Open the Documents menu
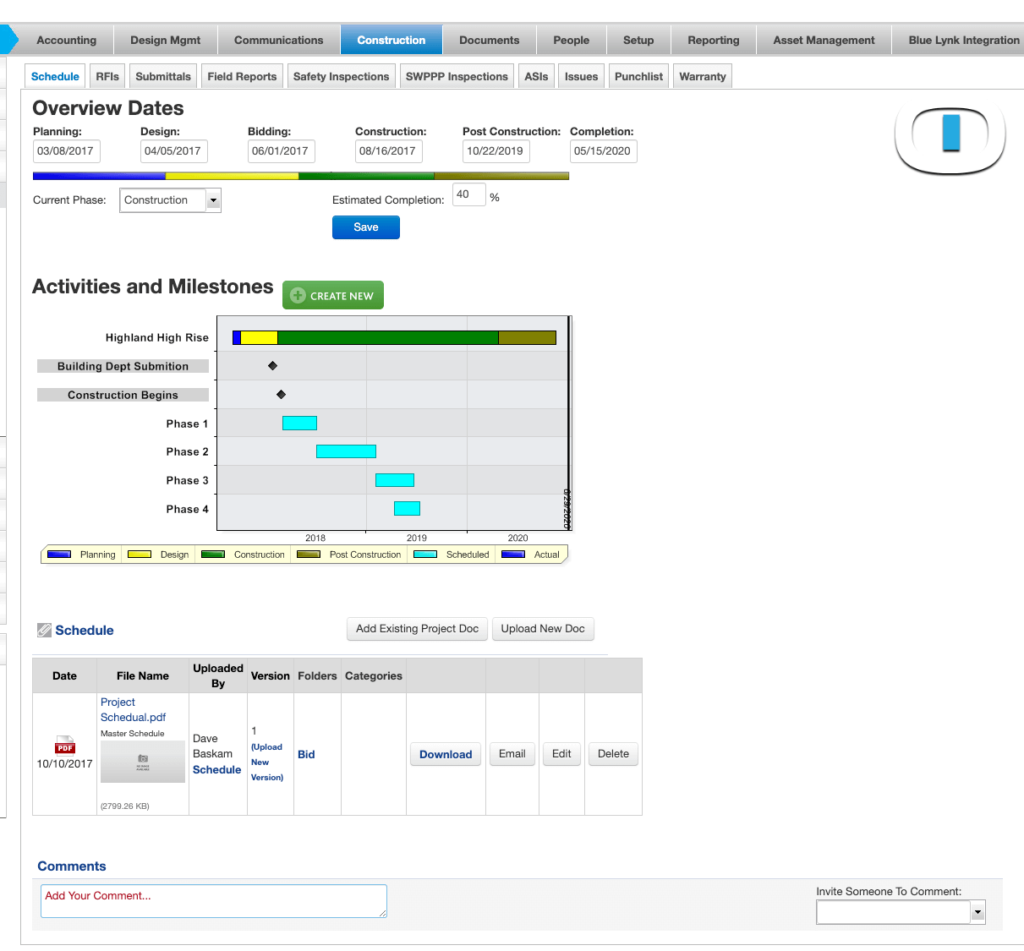 489,40
